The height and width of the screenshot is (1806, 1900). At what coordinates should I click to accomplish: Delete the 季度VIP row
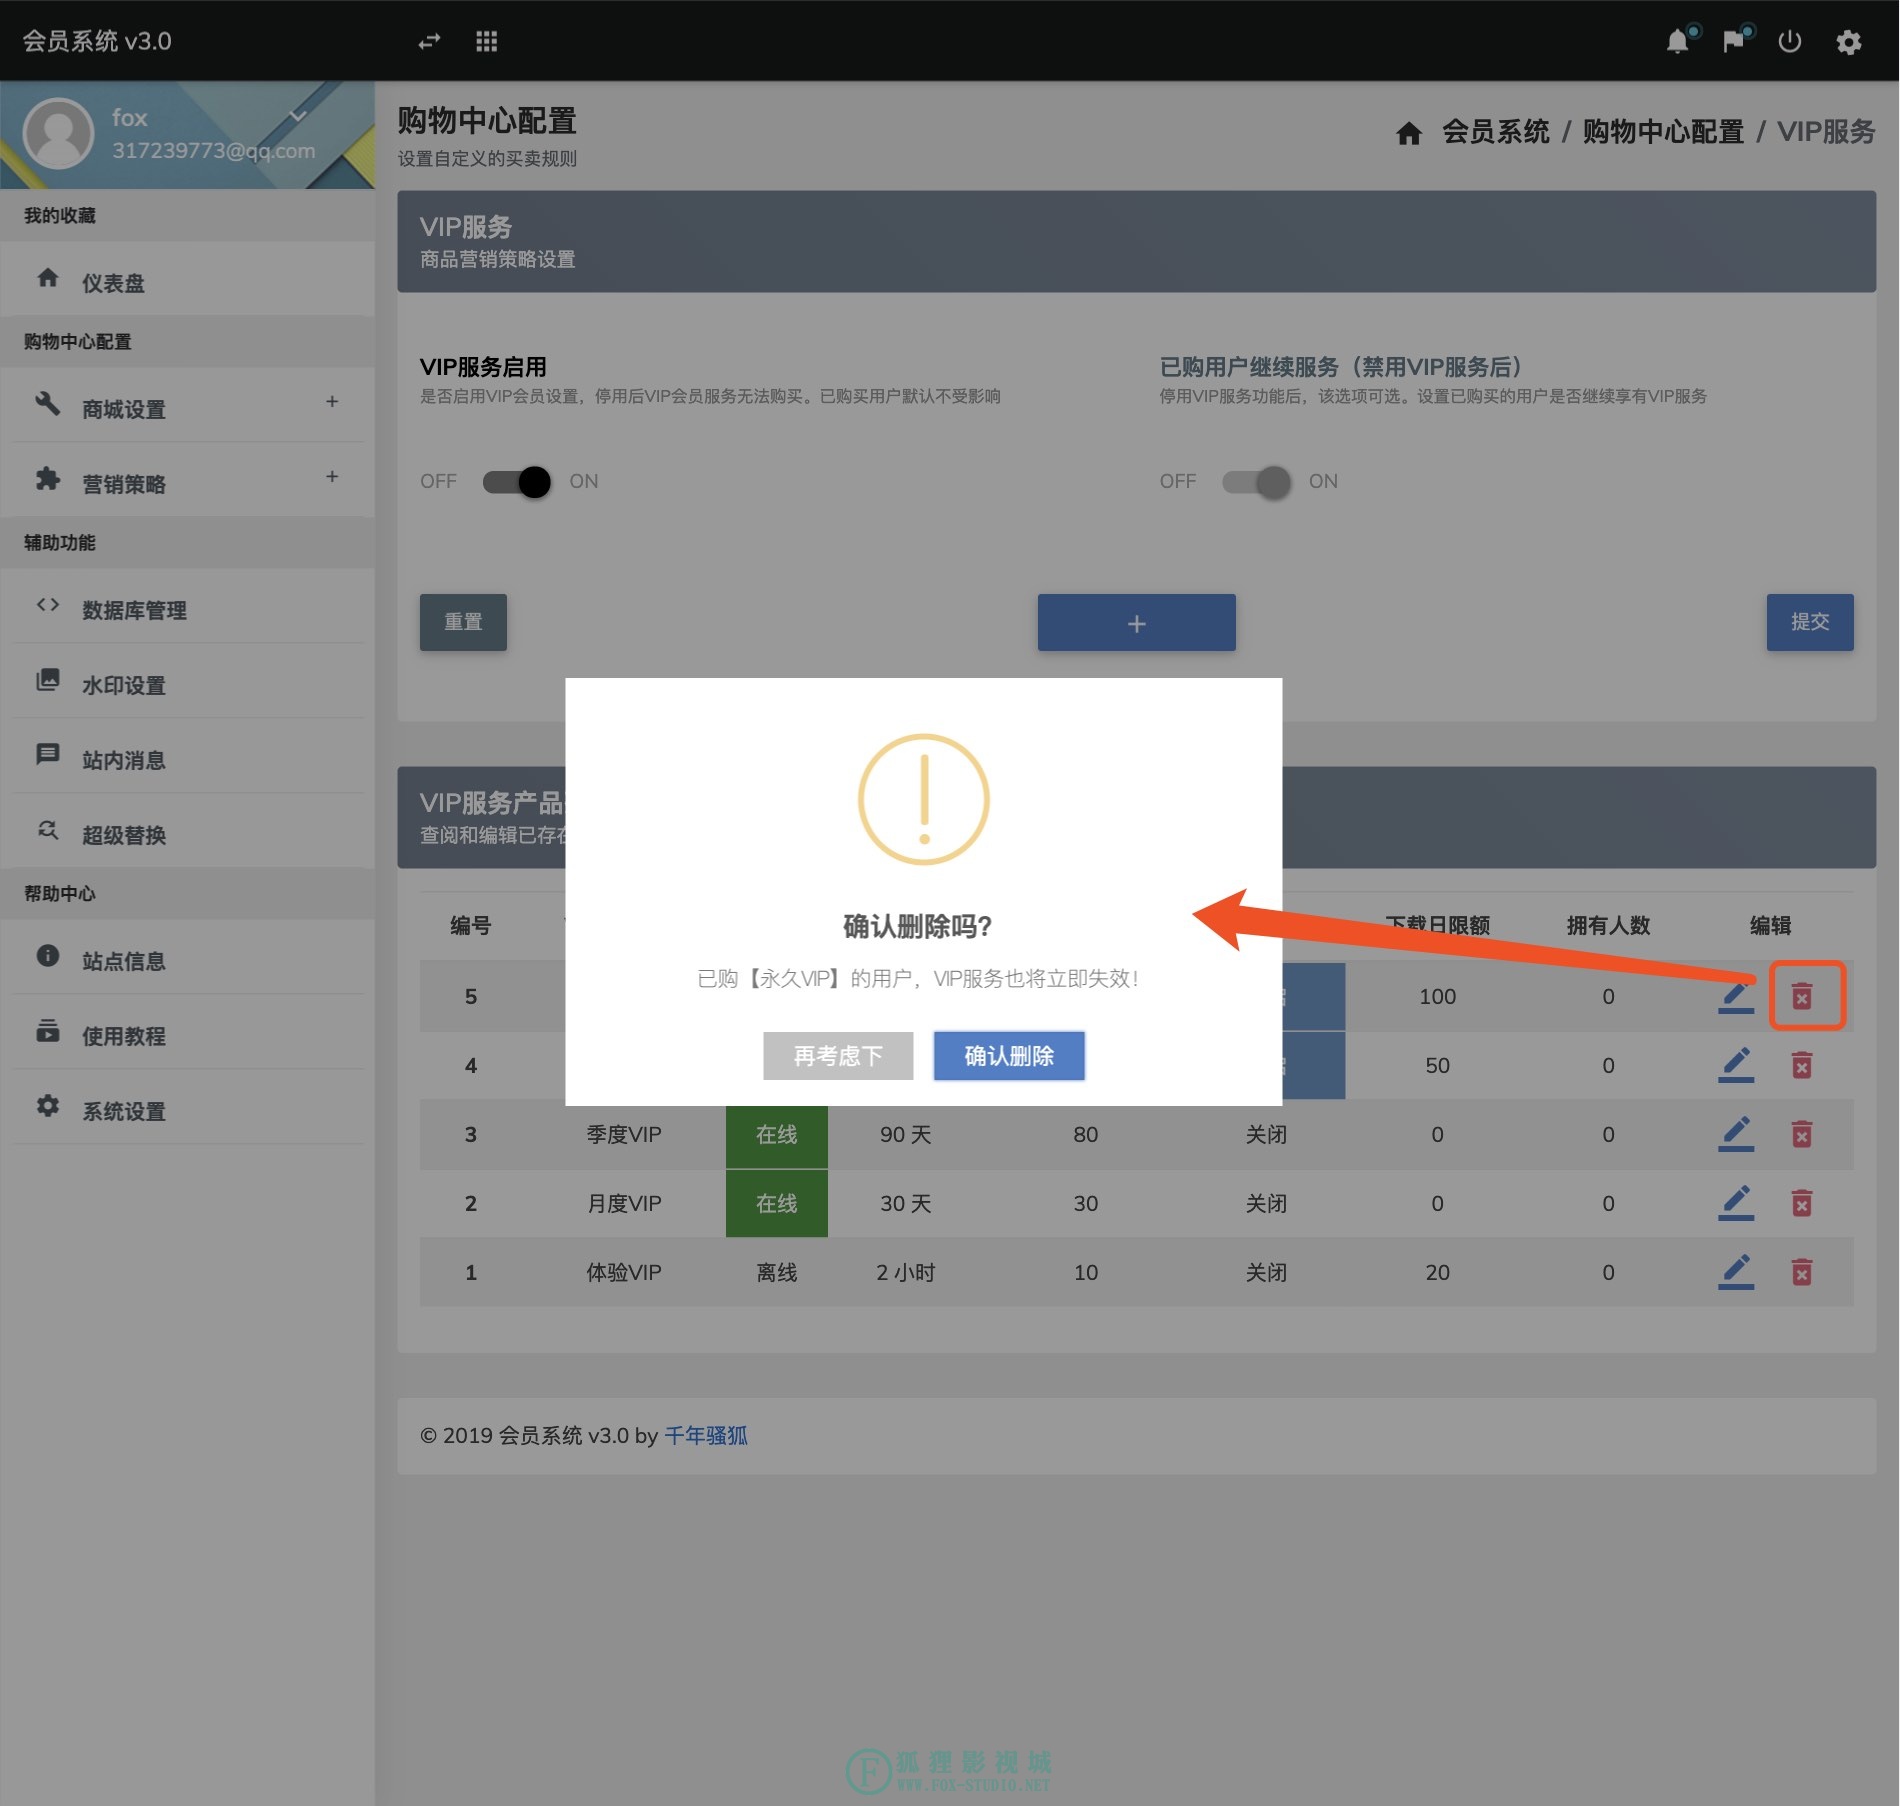[x=1801, y=1134]
